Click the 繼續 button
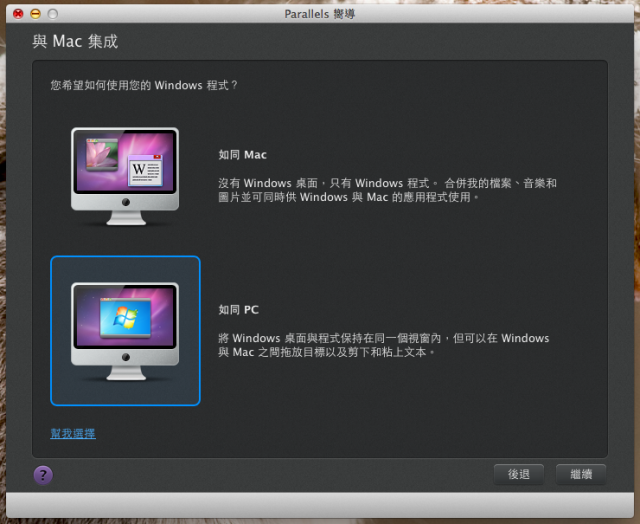 click(x=581, y=474)
